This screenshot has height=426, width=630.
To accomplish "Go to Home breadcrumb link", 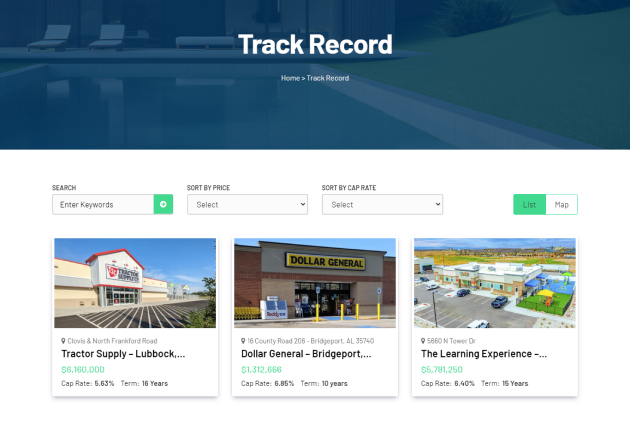I will click(290, 78).
